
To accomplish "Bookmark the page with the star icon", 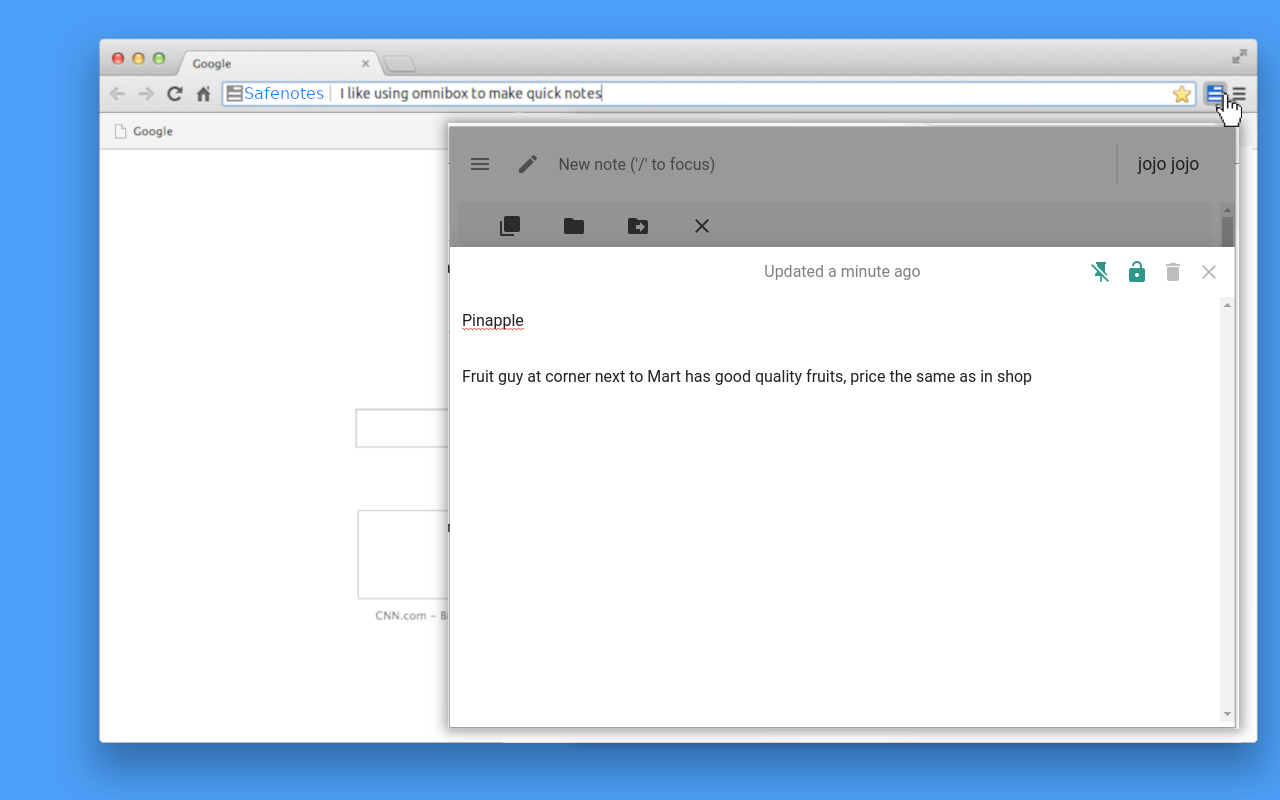I will pyautogui.click(x=1182, y=93).
